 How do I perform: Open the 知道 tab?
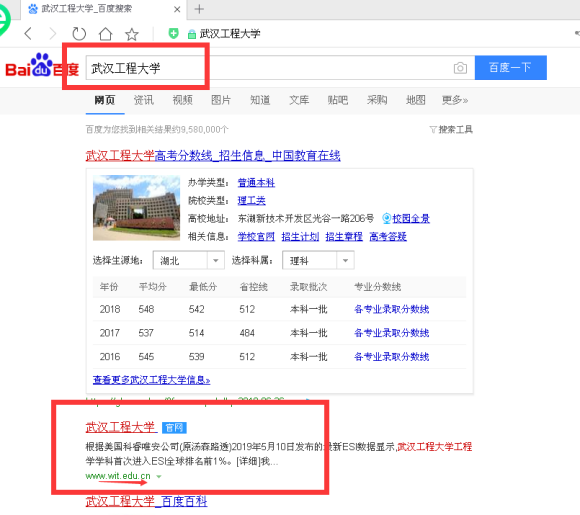260,100
